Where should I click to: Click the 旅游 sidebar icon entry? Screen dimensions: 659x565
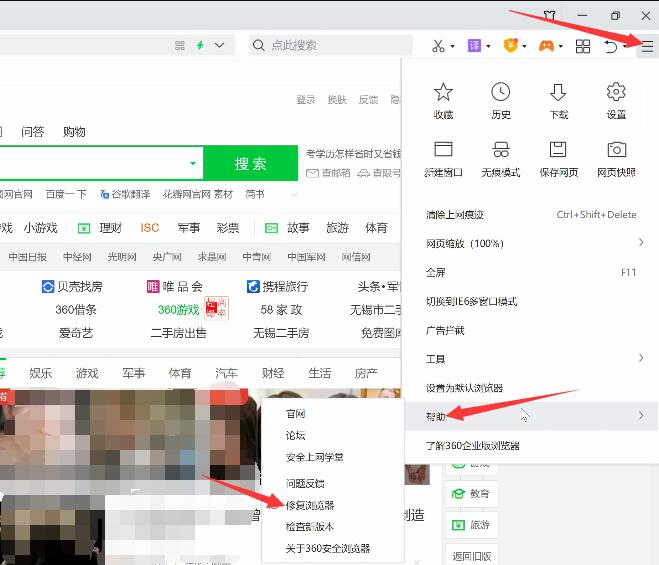coord(458,525)
